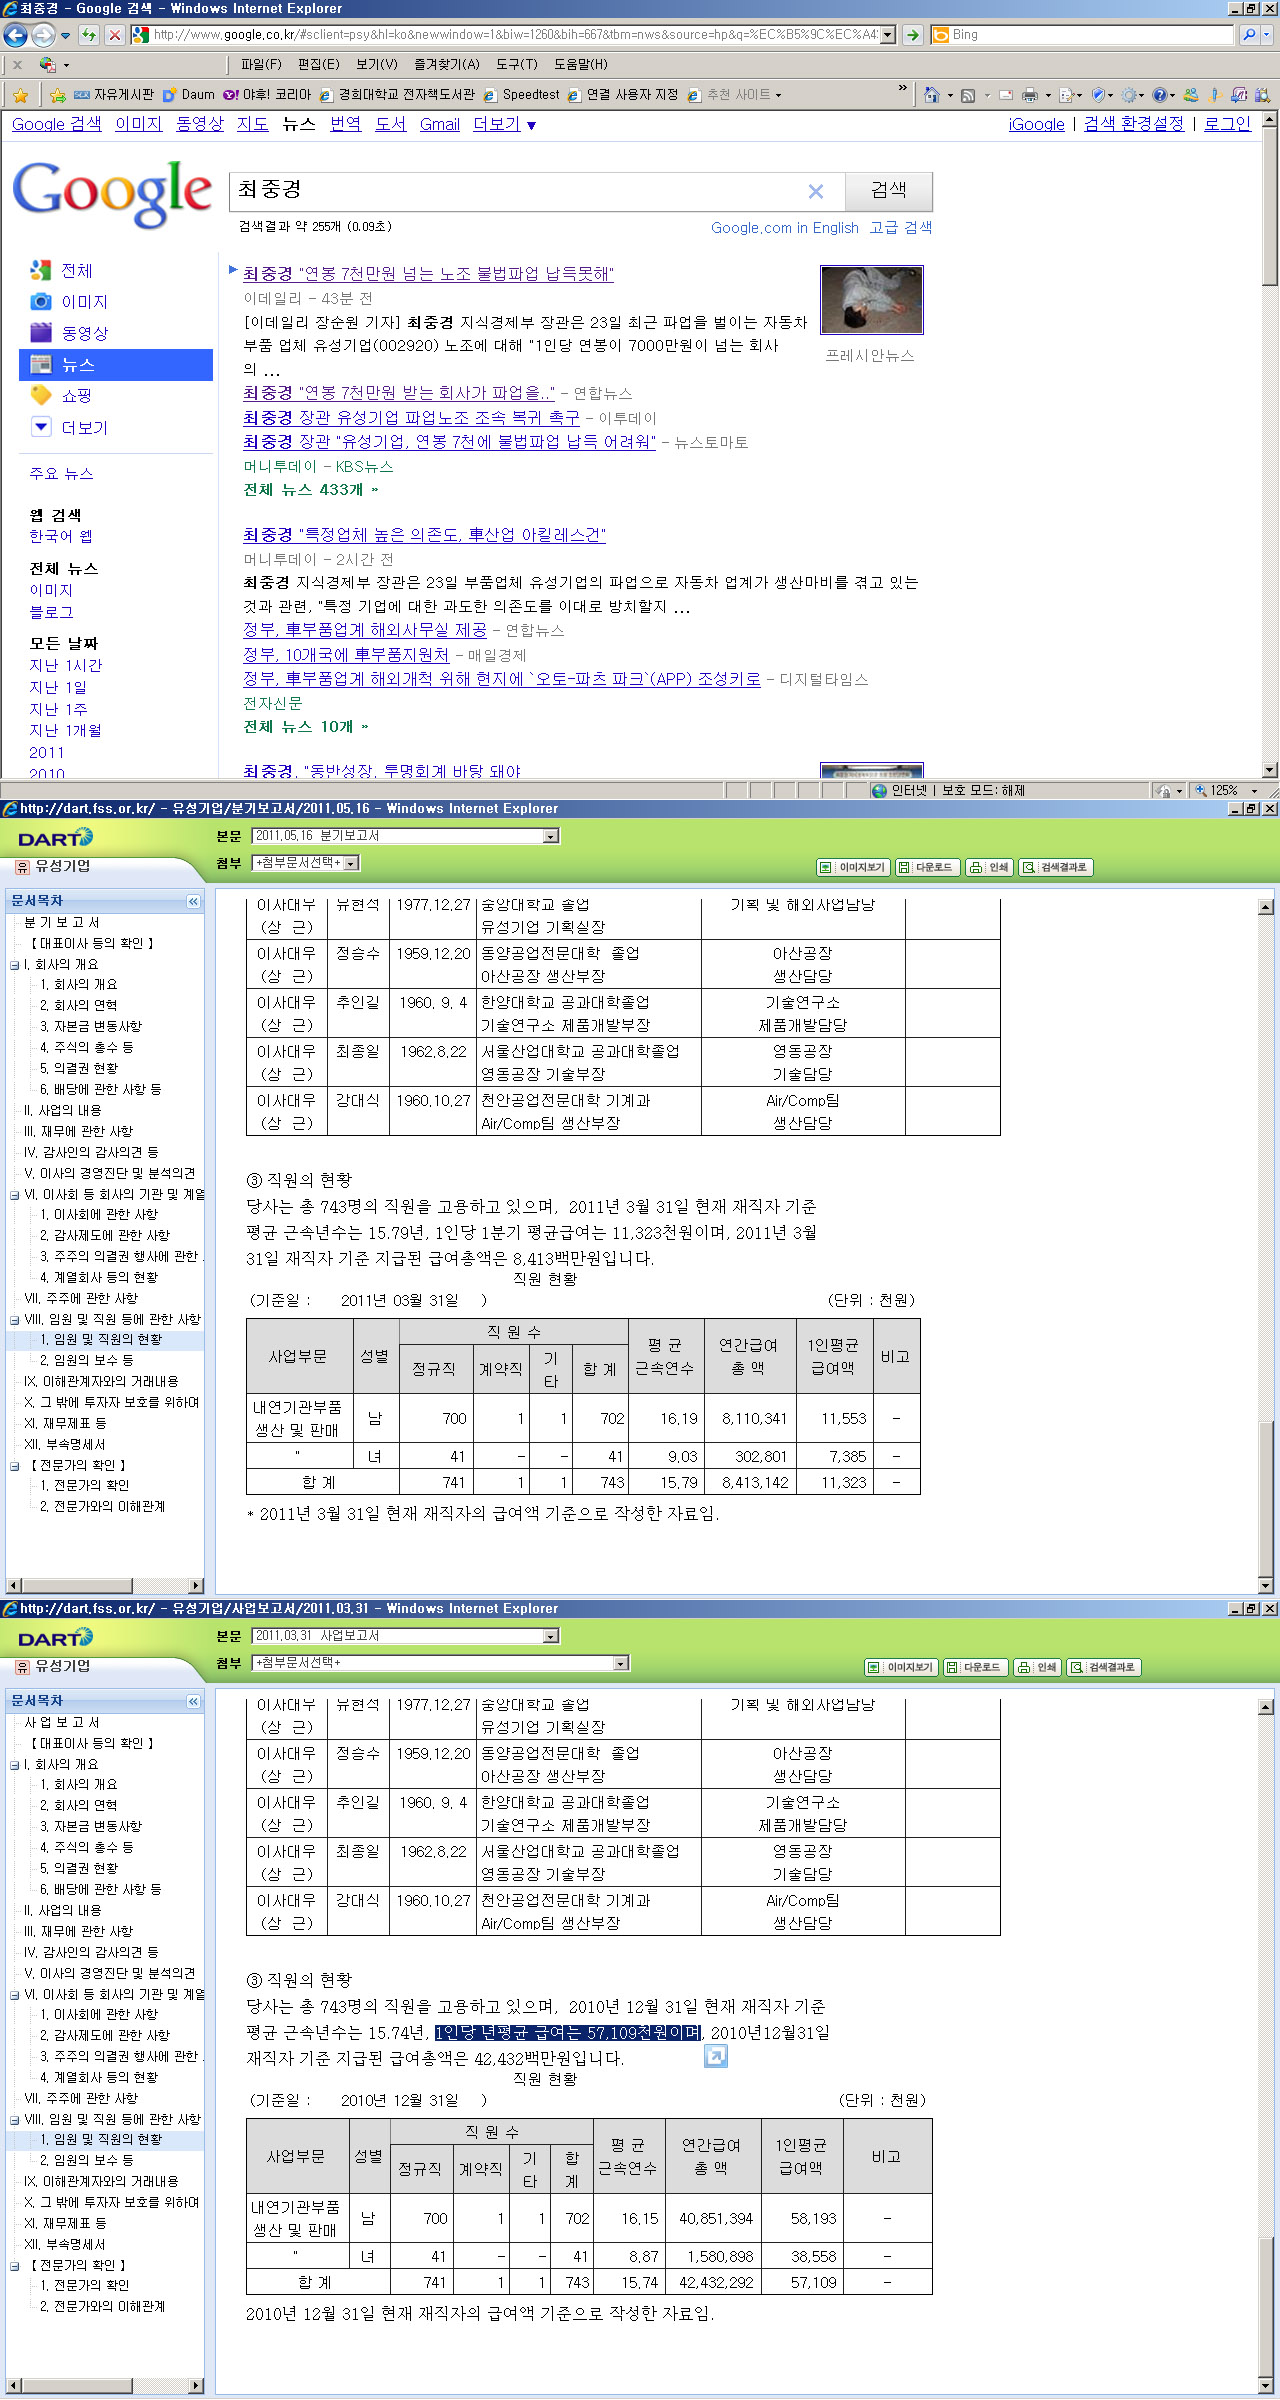
Task: Open the address bar URL history dropdown
Action: click(x=887, y=35)
